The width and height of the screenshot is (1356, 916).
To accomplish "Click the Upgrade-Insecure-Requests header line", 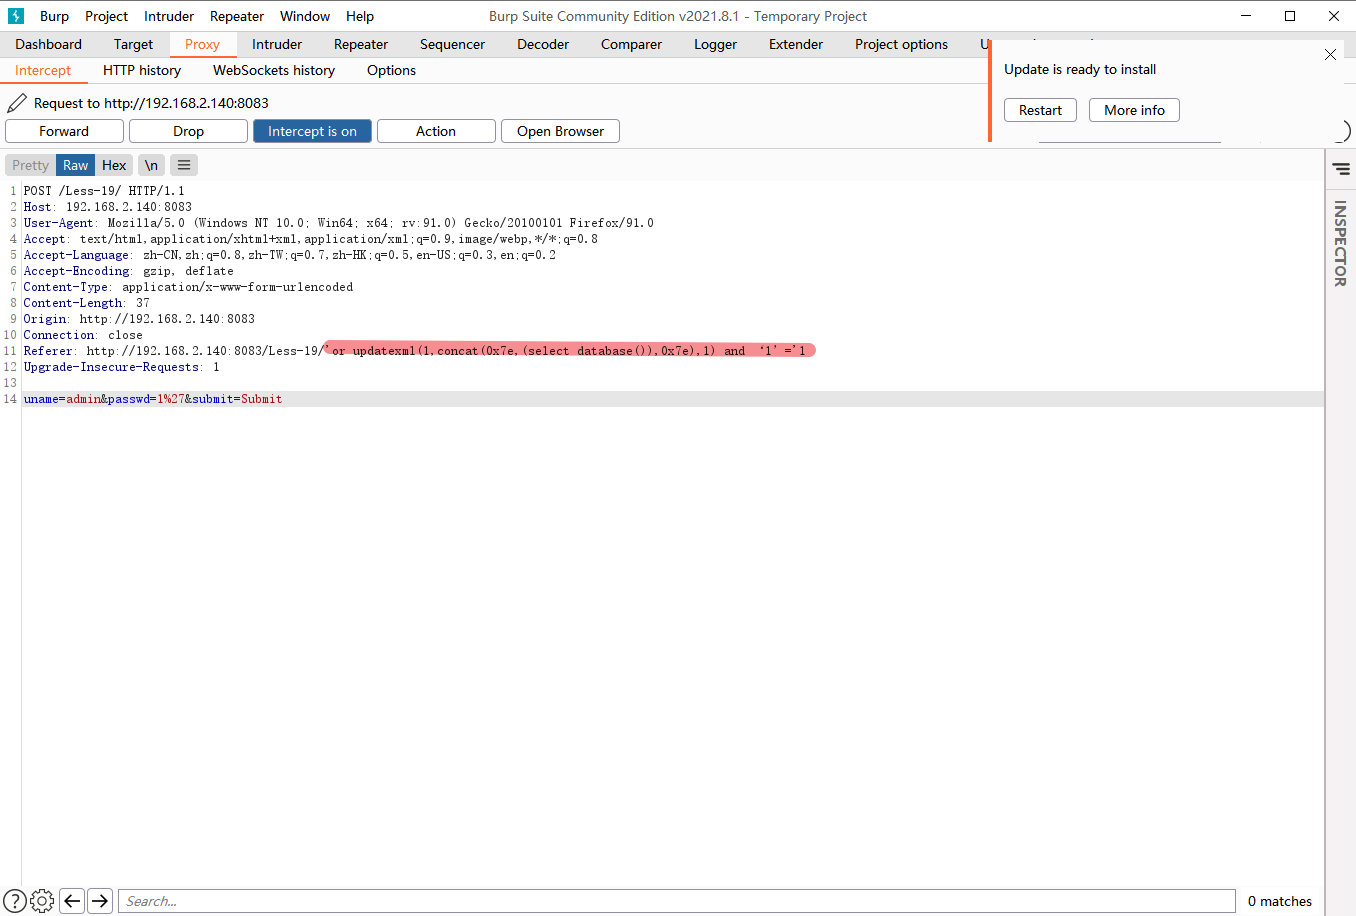I will click(121, 366).
